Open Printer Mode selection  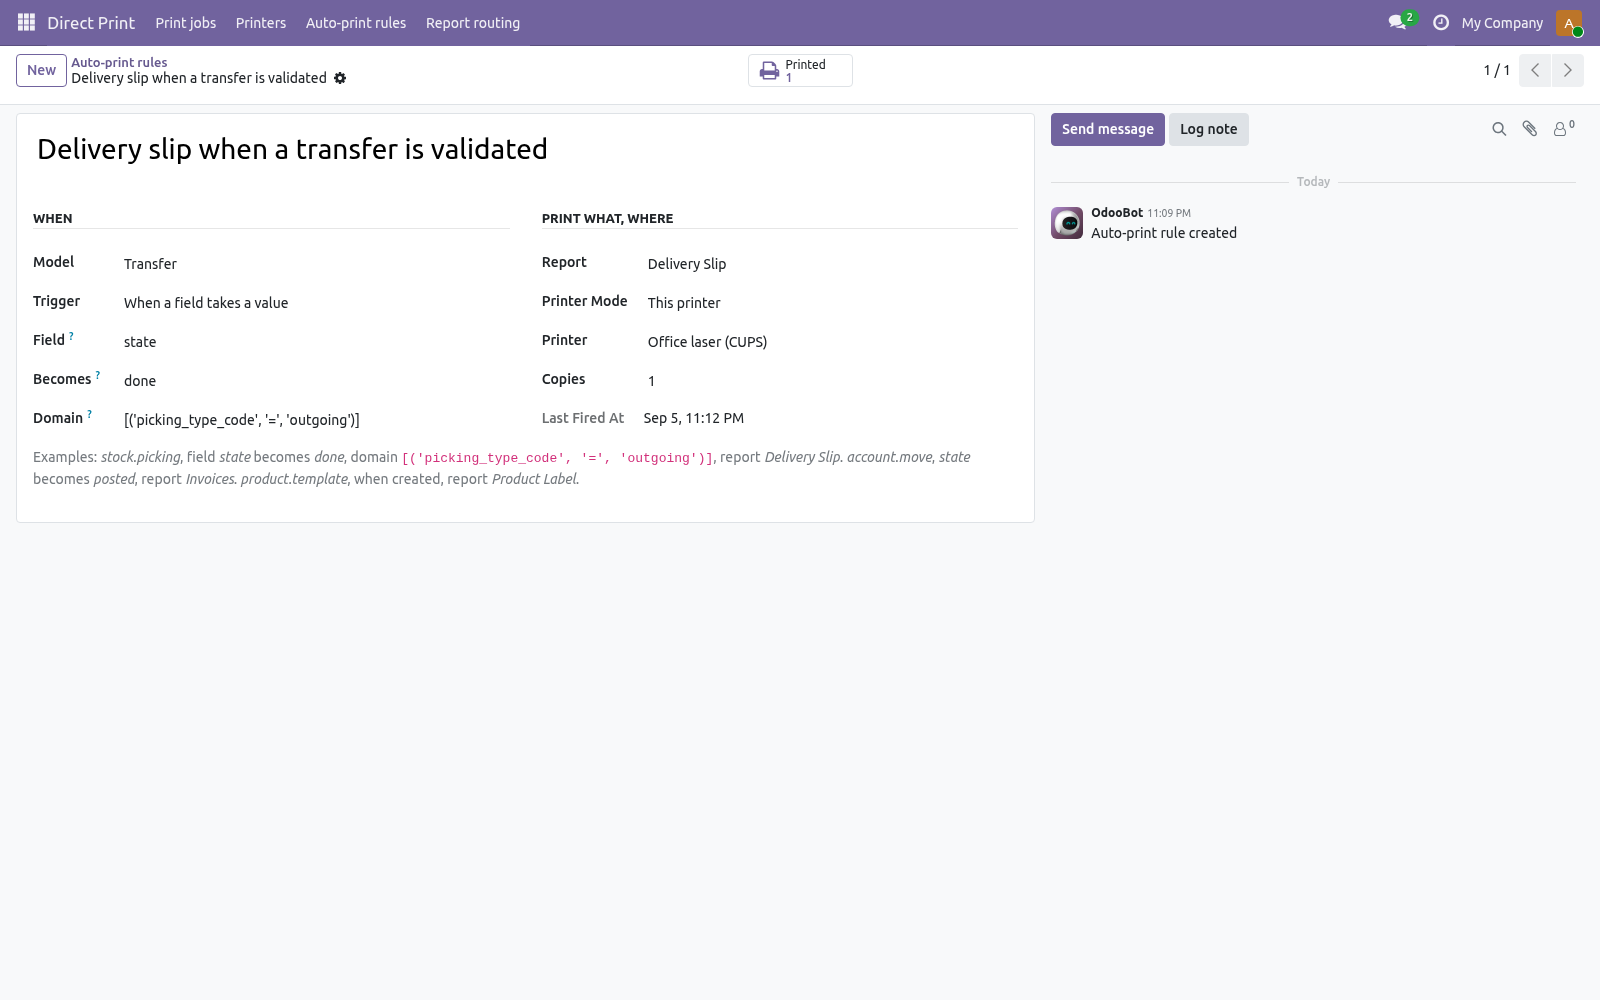832,303
